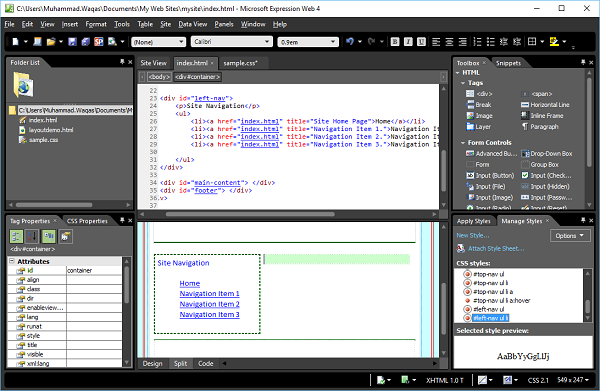Viewport: 600px width, 391px height.
Task: Open the Options dropdown in Manage Styles
Action: click(x=570, y=236)
